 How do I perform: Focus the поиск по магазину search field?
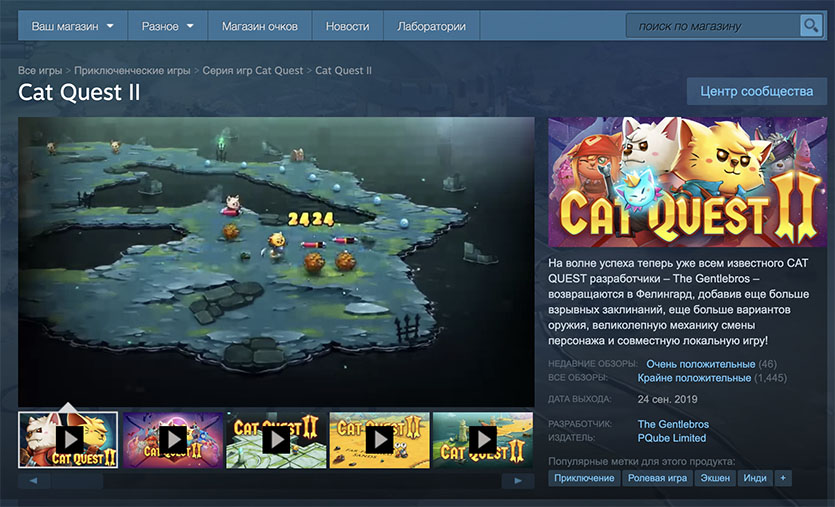[713, 26]
